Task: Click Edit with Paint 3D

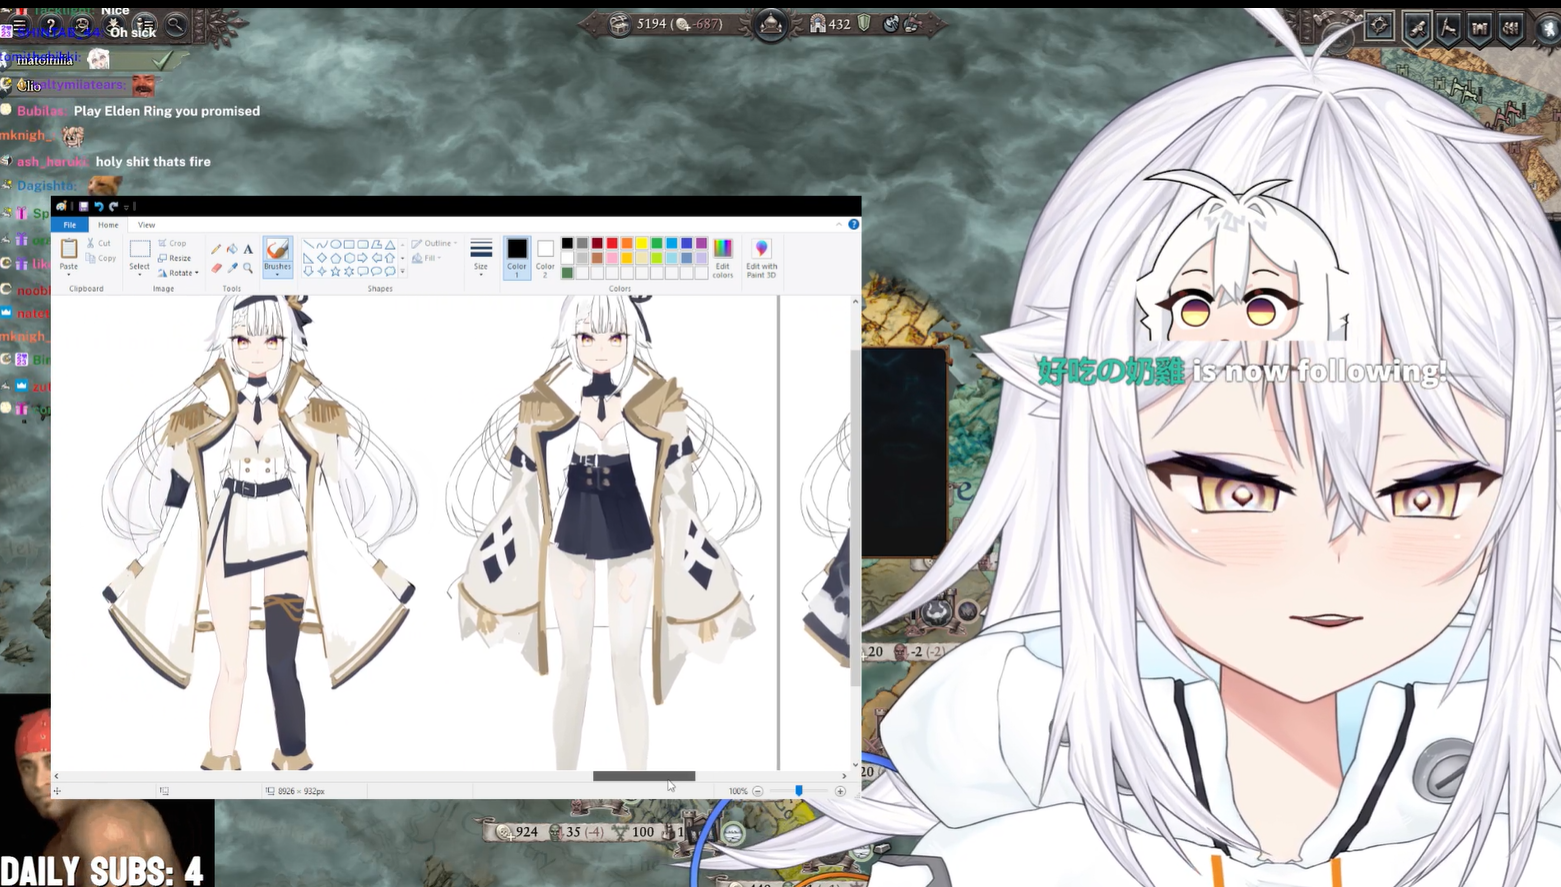Action: pyautogui.click(x=761, y=258)
